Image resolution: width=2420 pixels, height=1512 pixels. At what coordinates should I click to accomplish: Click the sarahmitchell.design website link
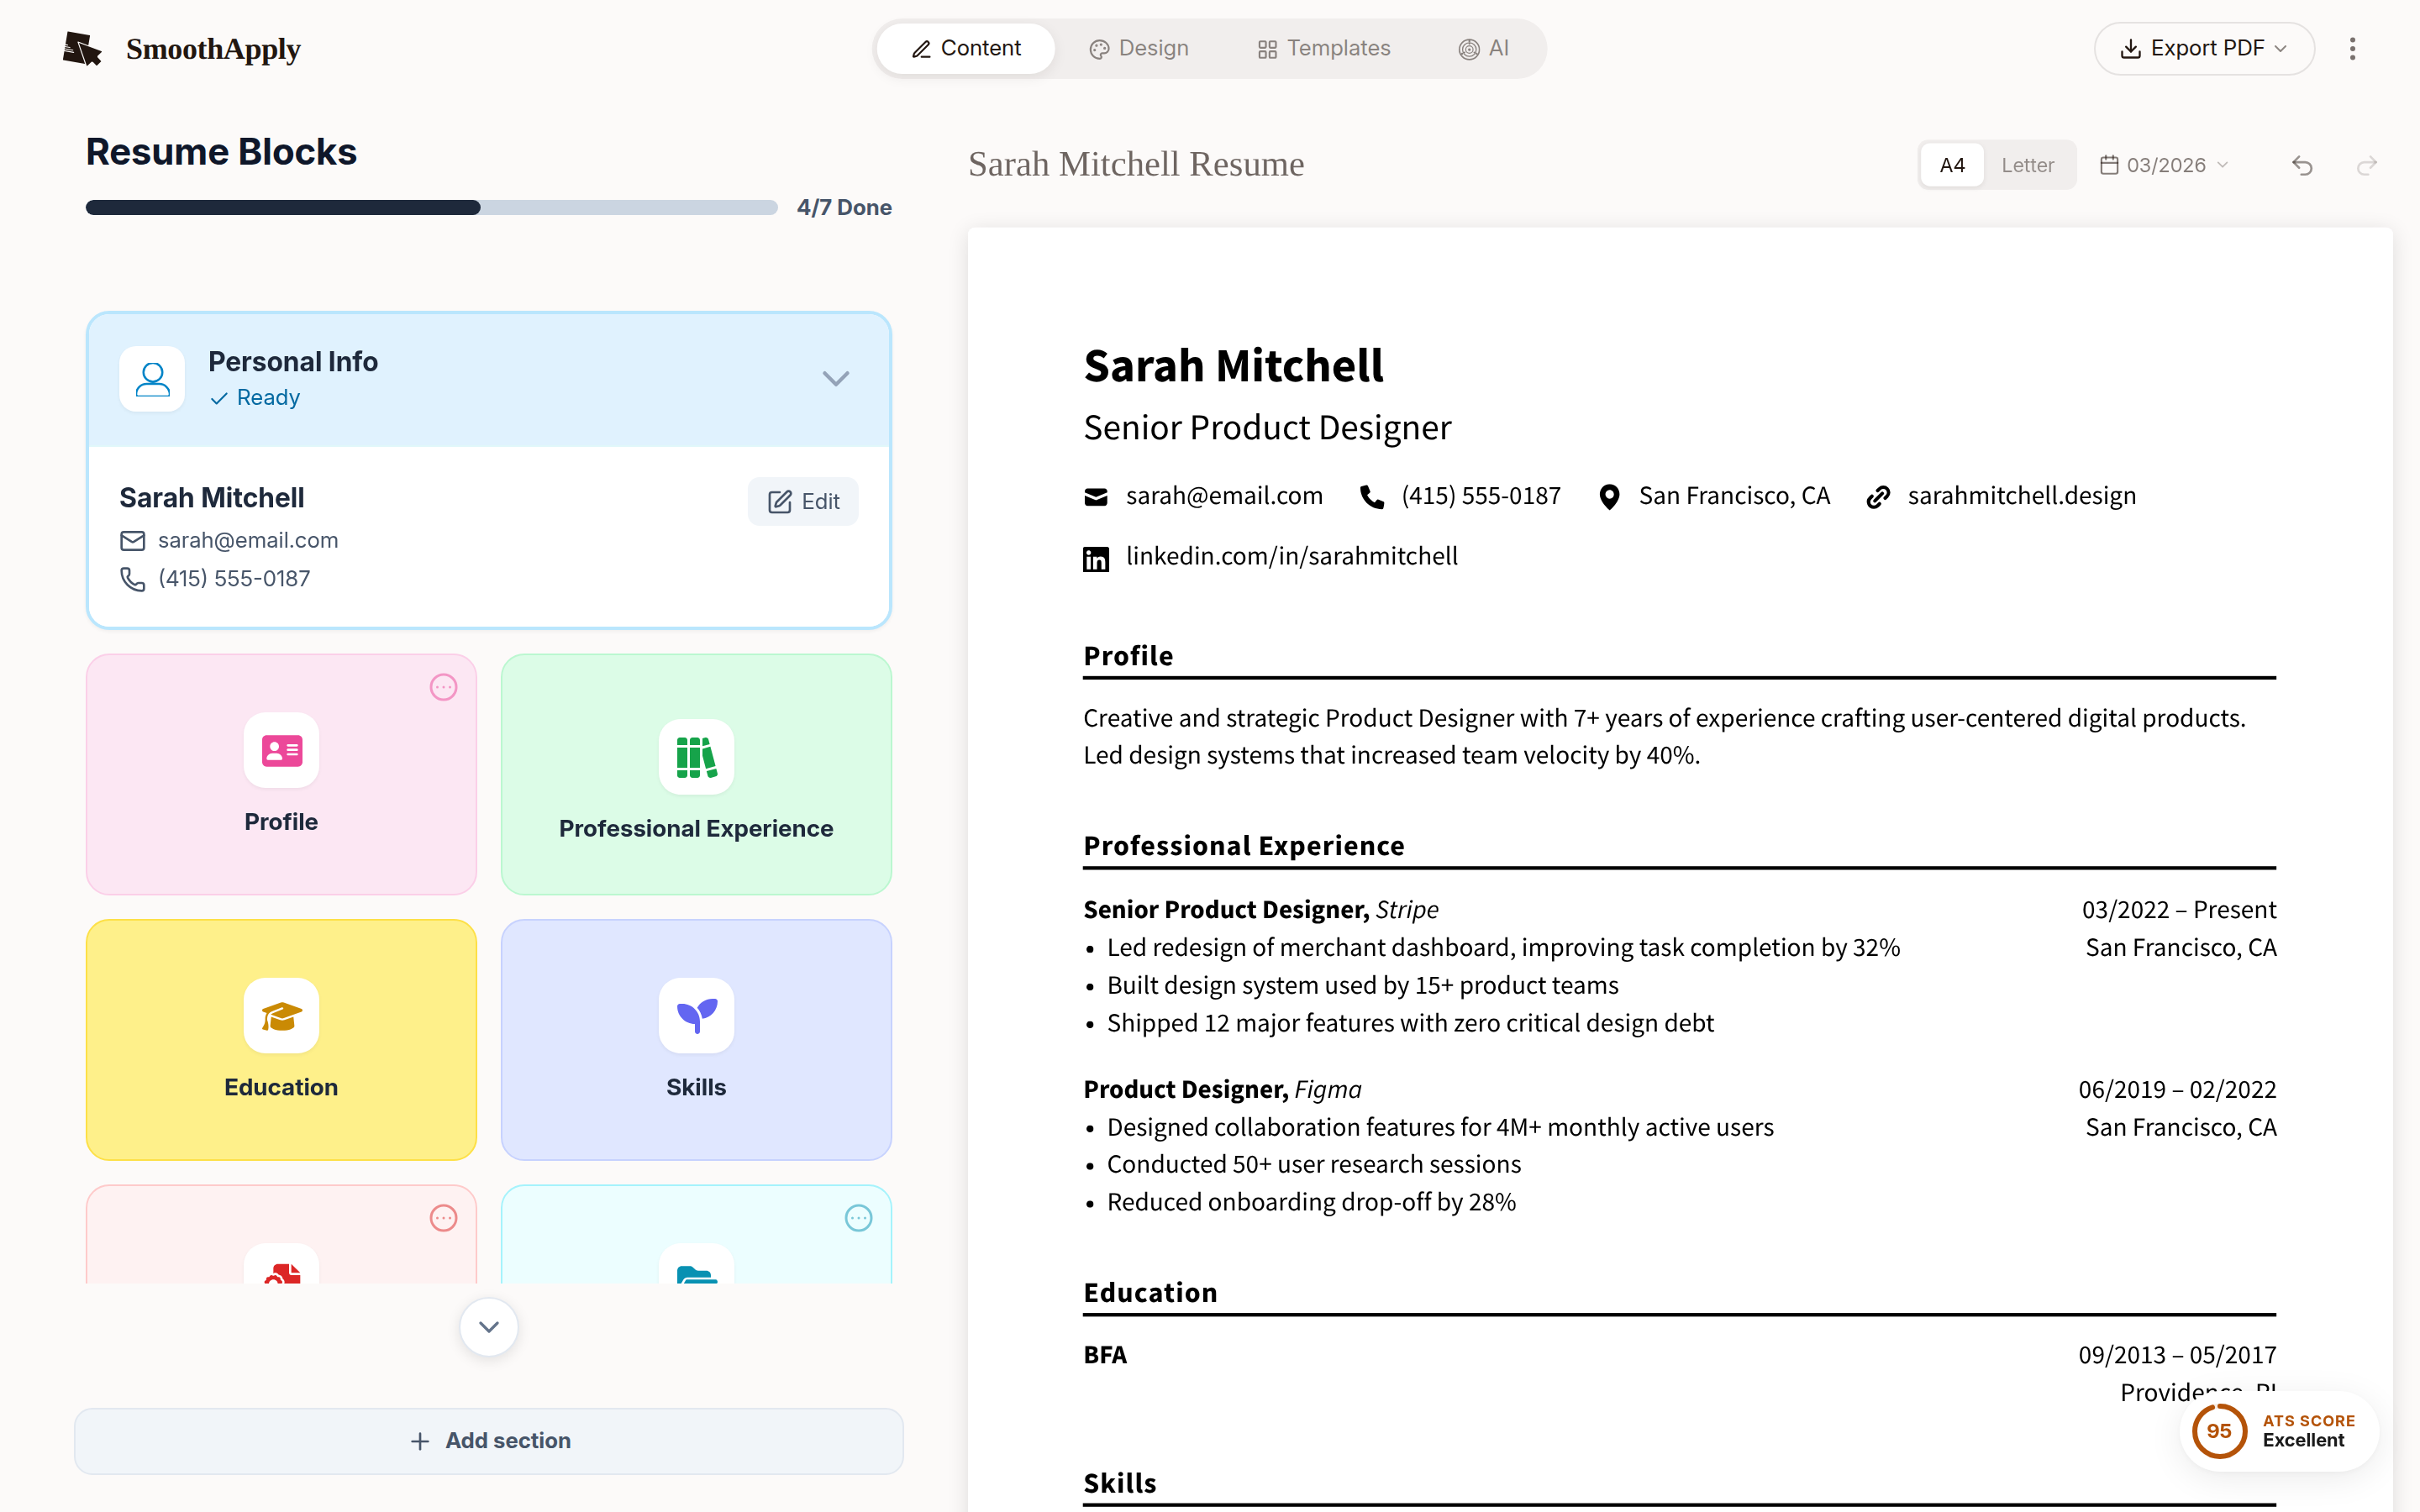(x=2021, y=496)
